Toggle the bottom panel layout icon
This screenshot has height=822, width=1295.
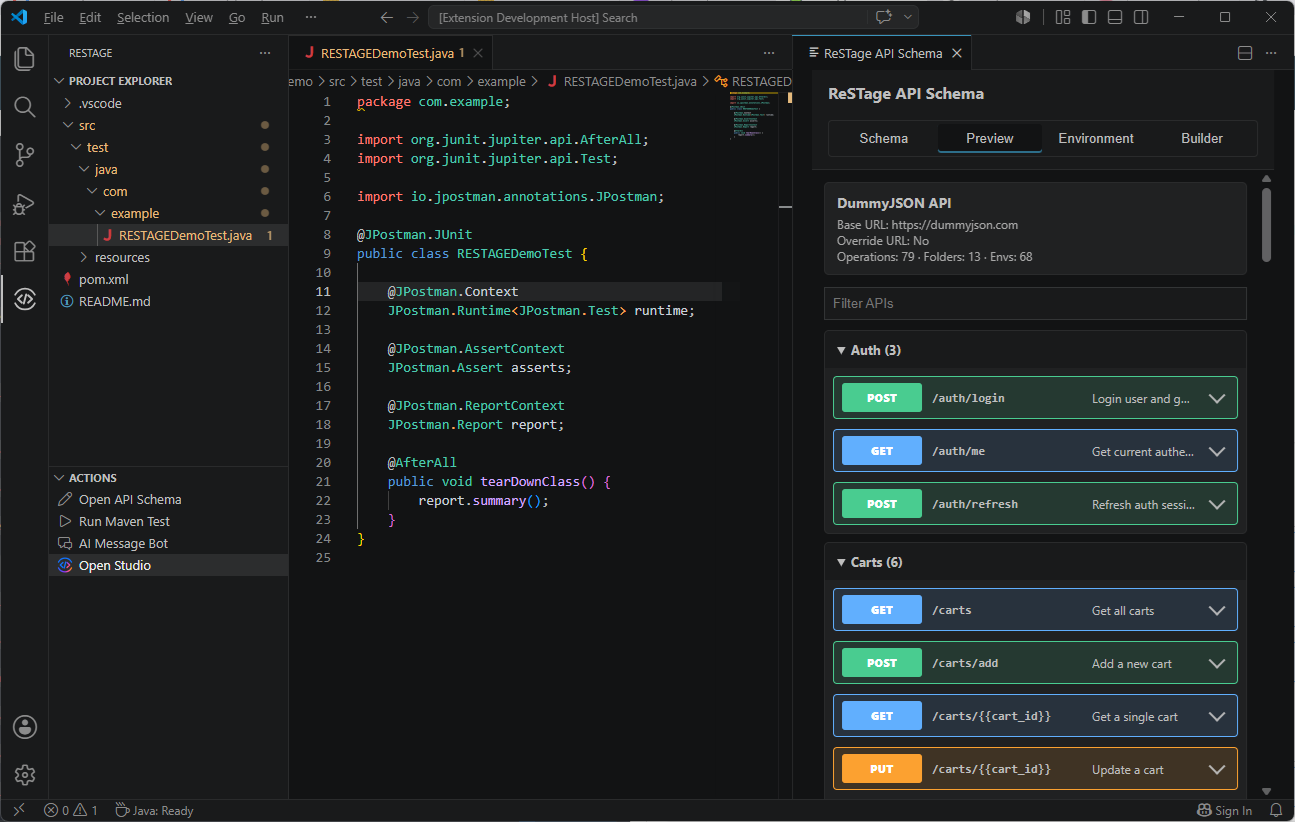[1115, 17]
